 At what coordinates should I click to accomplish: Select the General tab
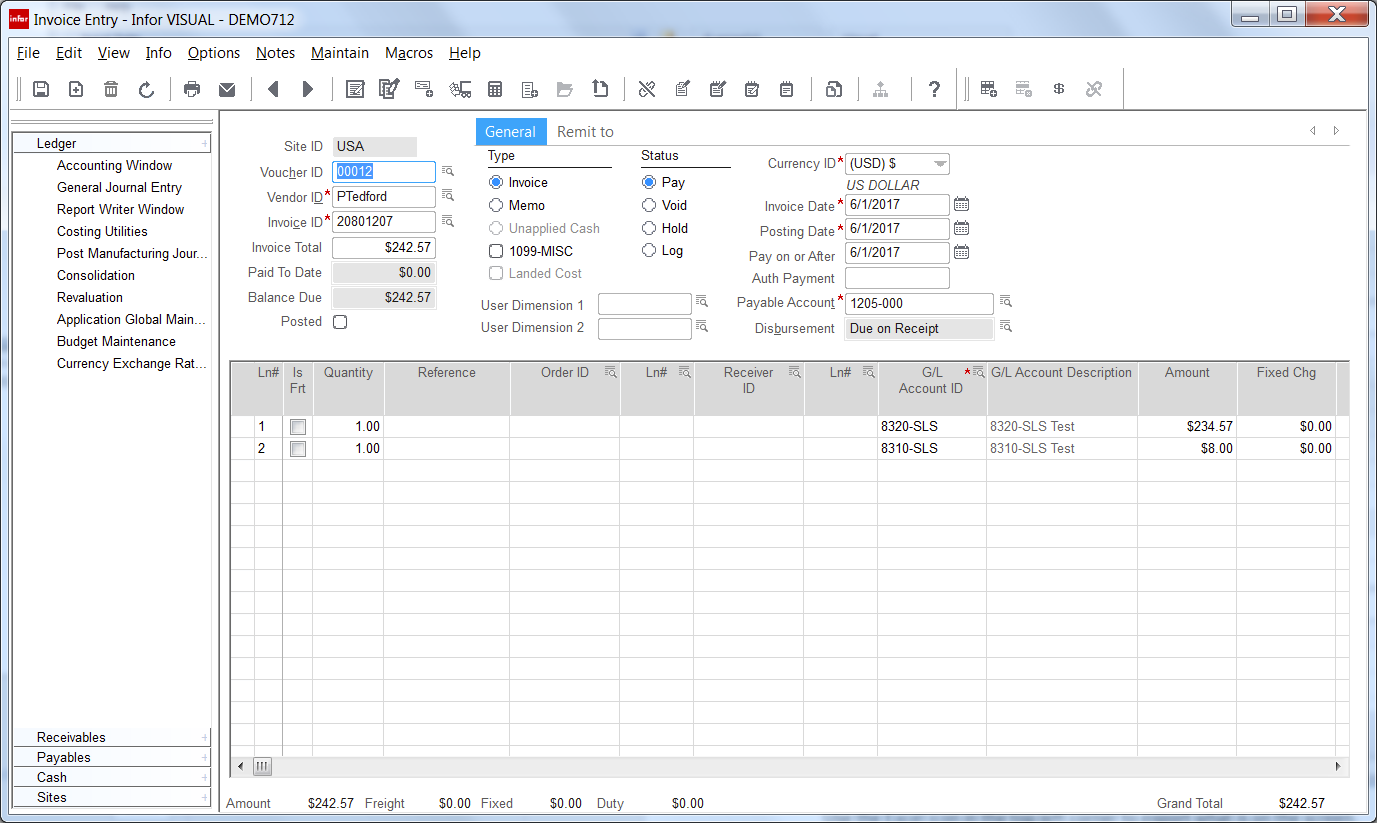(511, 132)
